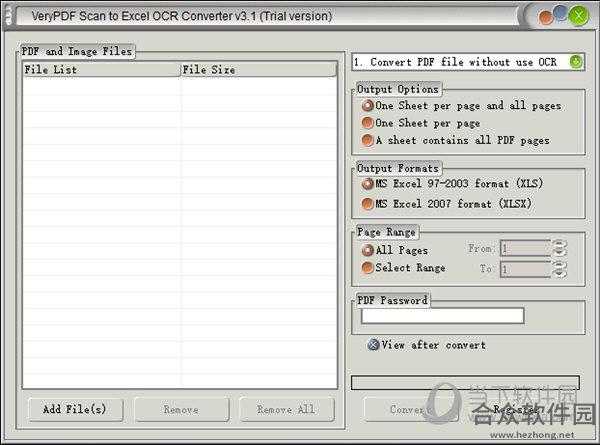600x445 pixels.
Task: Click the PDF Password input field
Action: tap(442, 316)
